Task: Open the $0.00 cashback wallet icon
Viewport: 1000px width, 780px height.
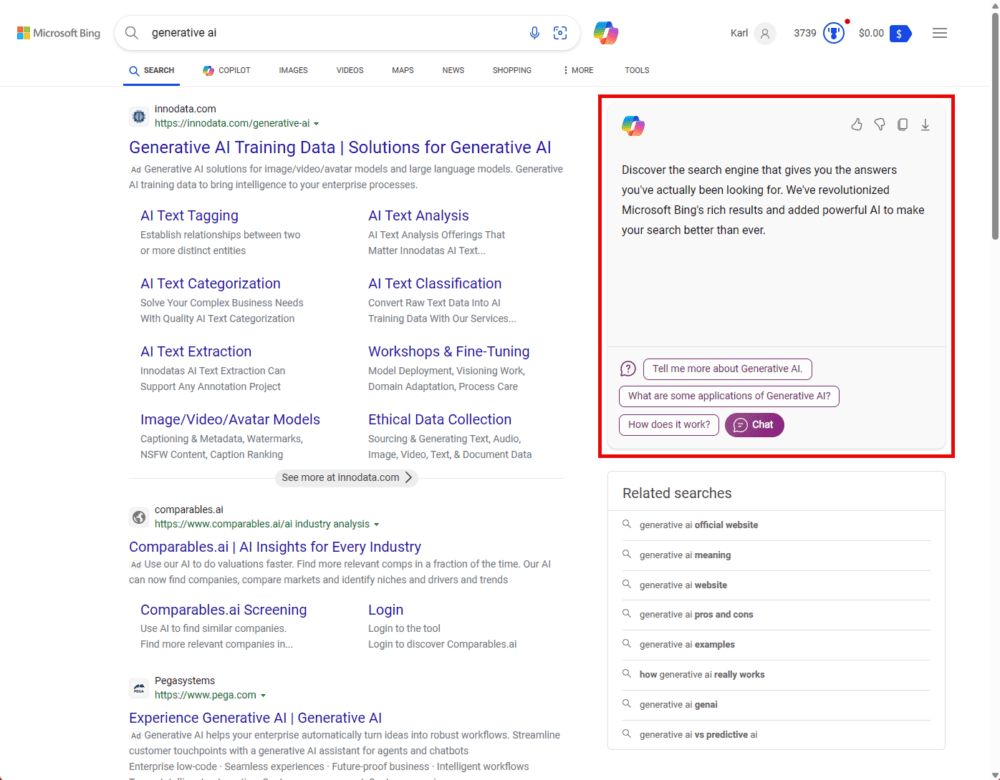Action: click(901, 33)
